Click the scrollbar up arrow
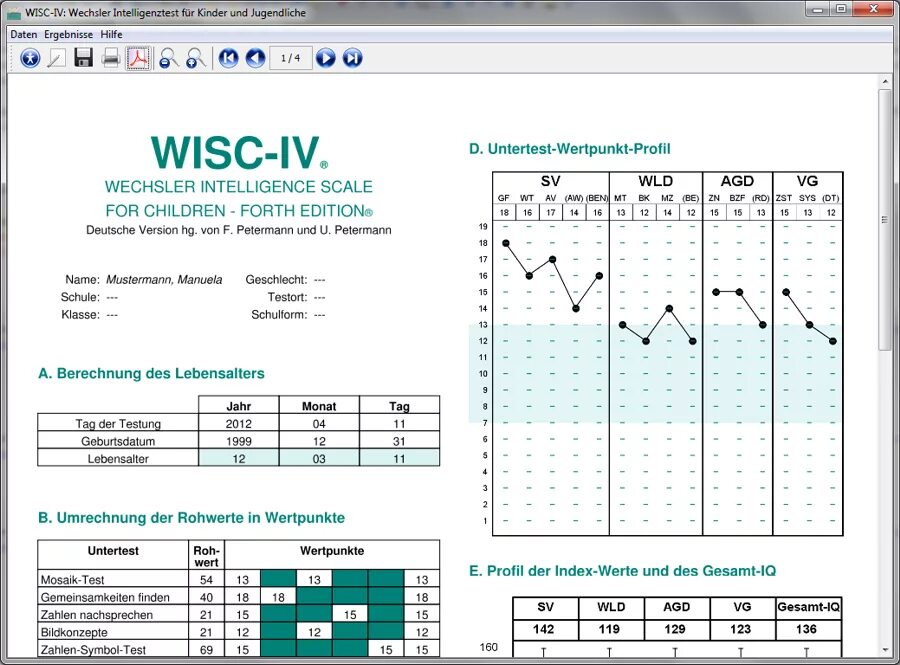The image size is (900, 665). point(885,83)
